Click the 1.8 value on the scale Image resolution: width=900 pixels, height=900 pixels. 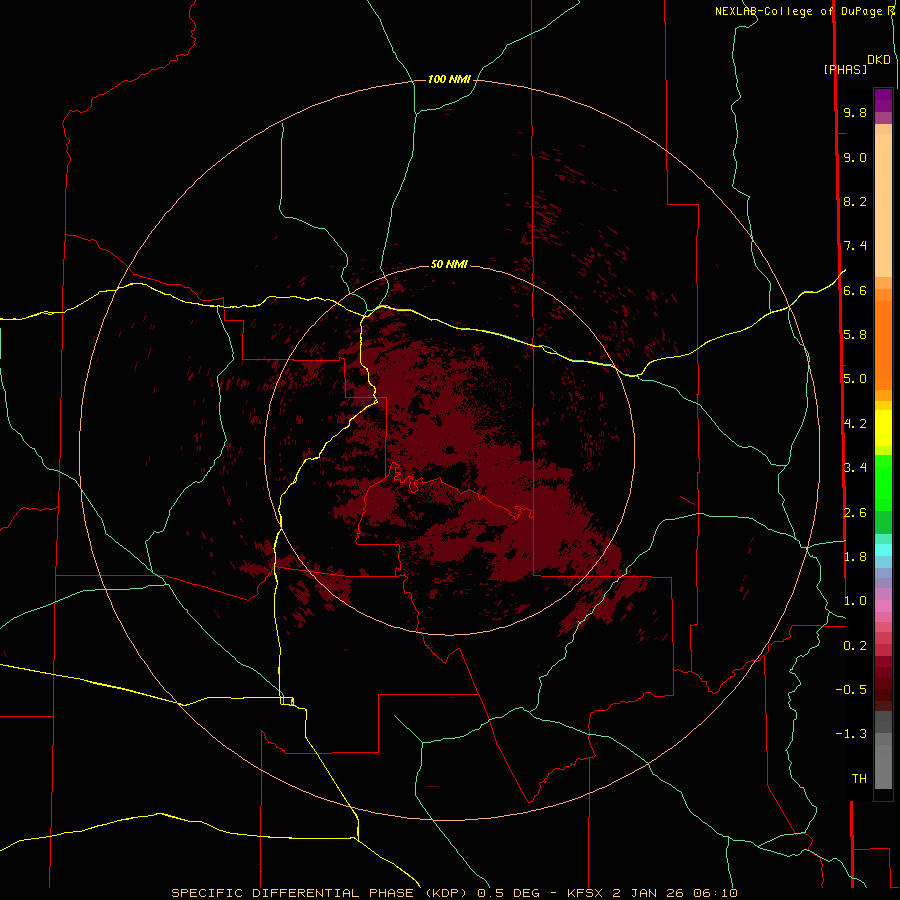(855, 556)
